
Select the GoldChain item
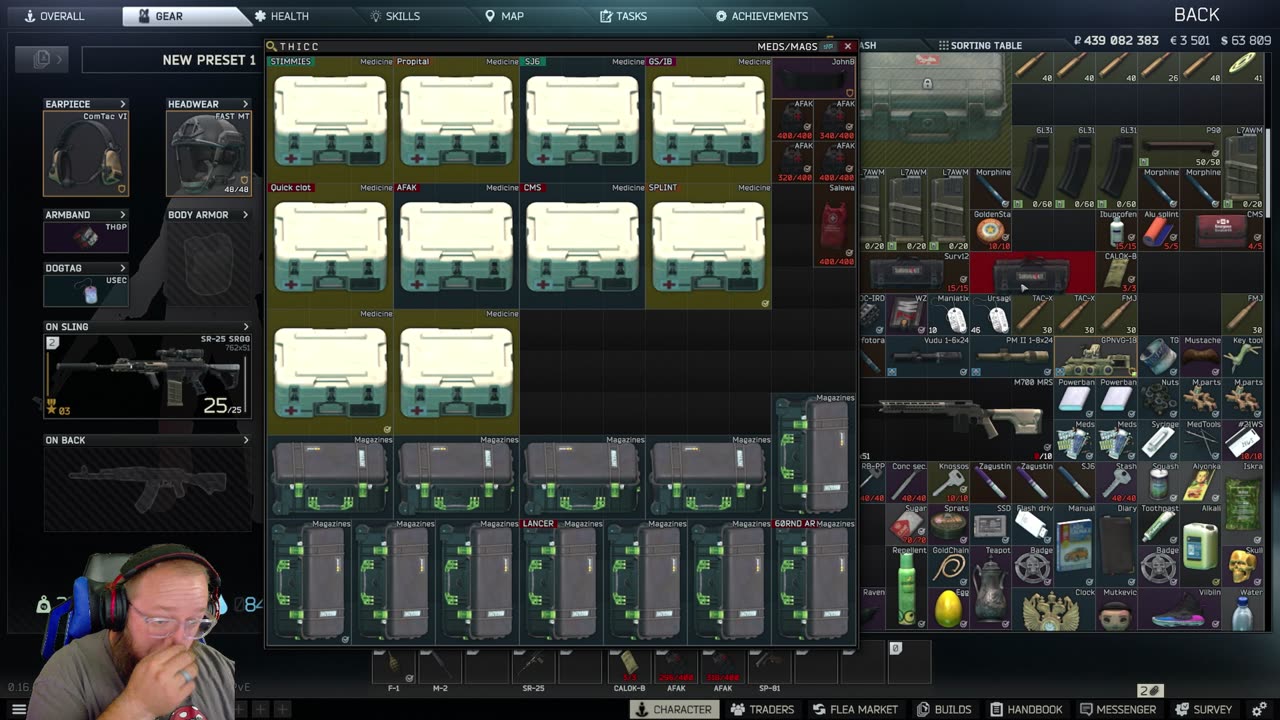pyautogui.click(x=947, y=567)
